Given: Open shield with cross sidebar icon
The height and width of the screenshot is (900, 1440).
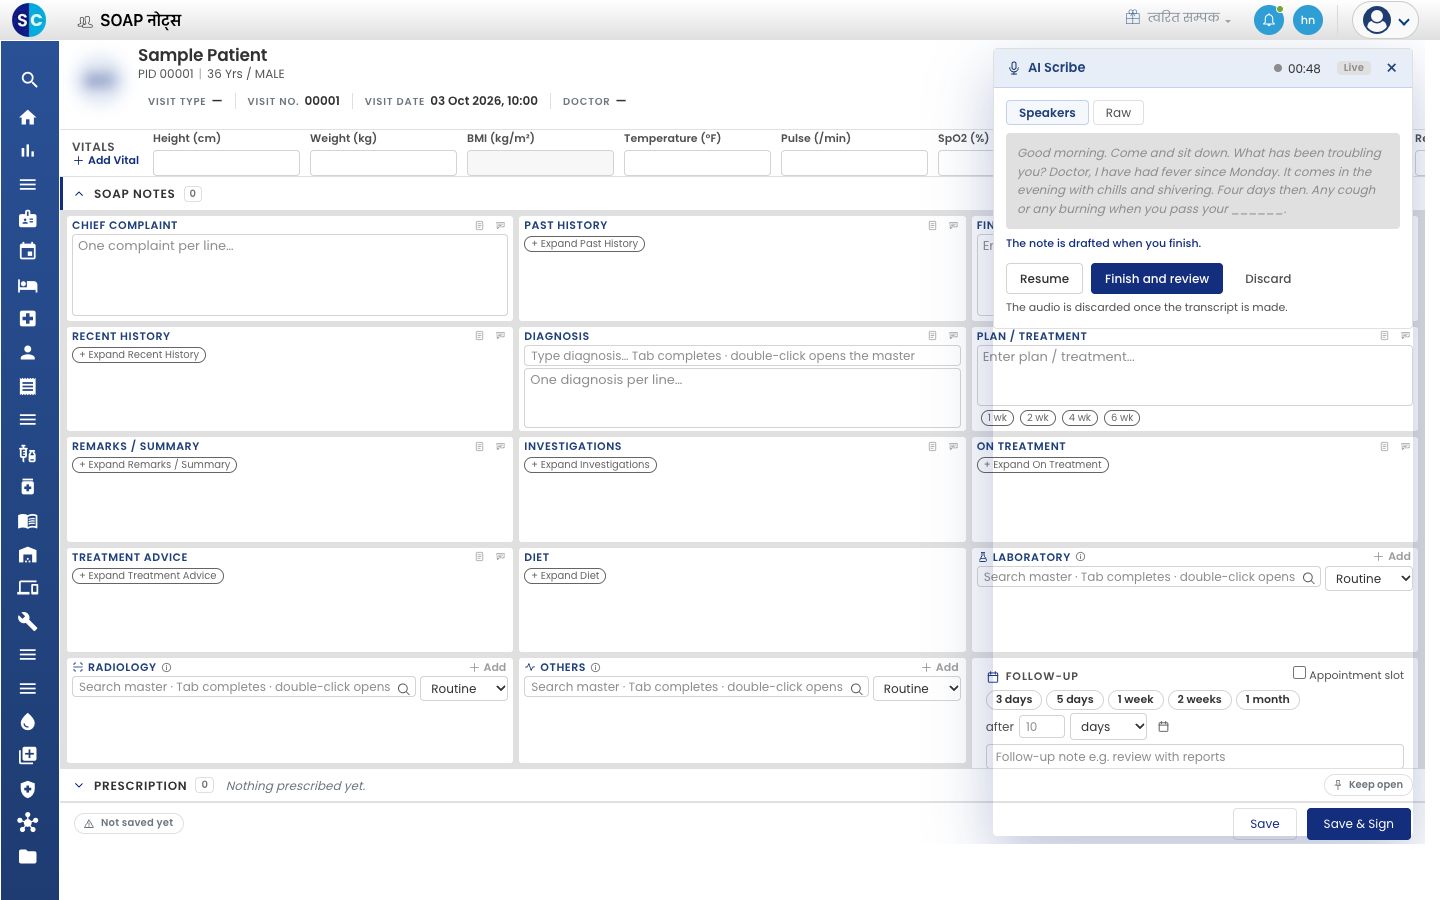Looking at the screenshot, I should 28,789.
